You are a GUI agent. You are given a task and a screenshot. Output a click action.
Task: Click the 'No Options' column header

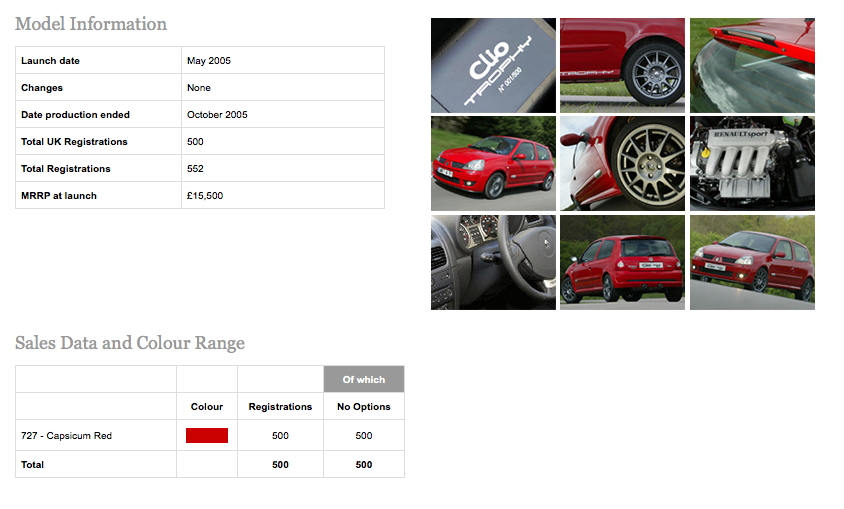(x=364, y=406)
